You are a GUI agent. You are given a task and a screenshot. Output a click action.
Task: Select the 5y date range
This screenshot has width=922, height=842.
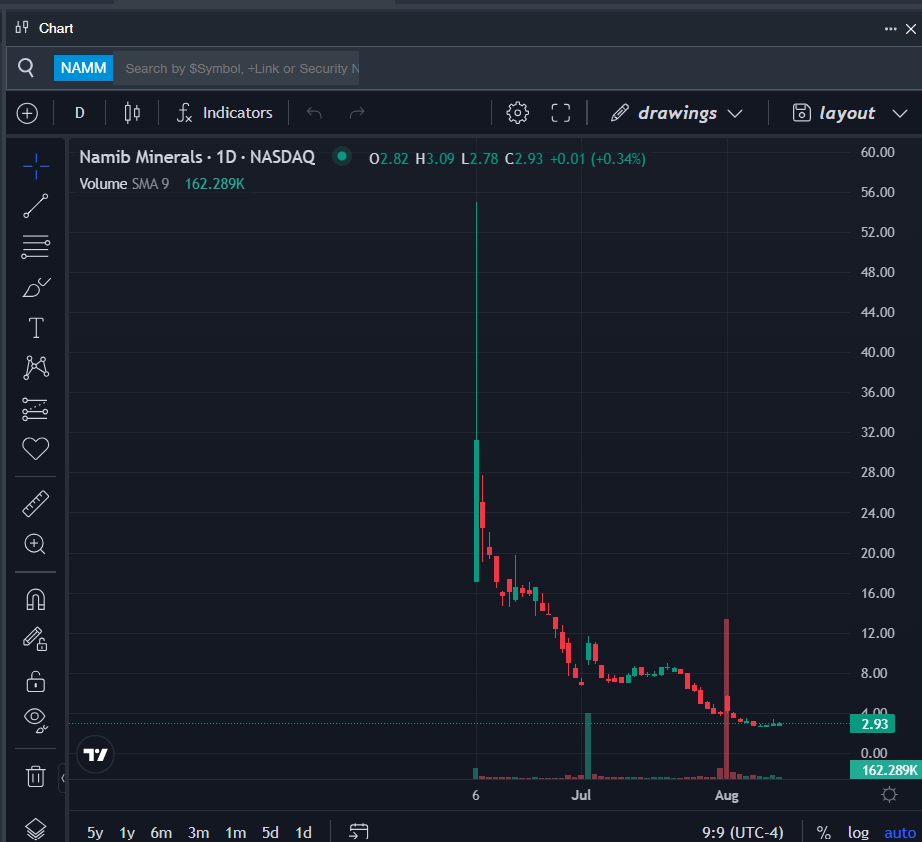coord(95,833)
